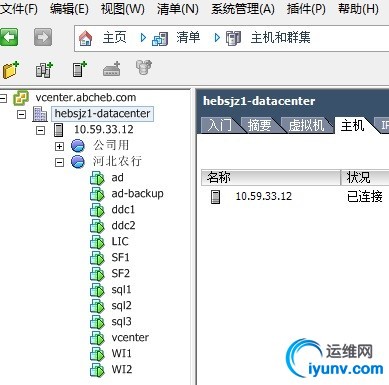Go to 清单 in breadcrumb
Viewport: 389px width, 385px height.
(x=188, y=37)
